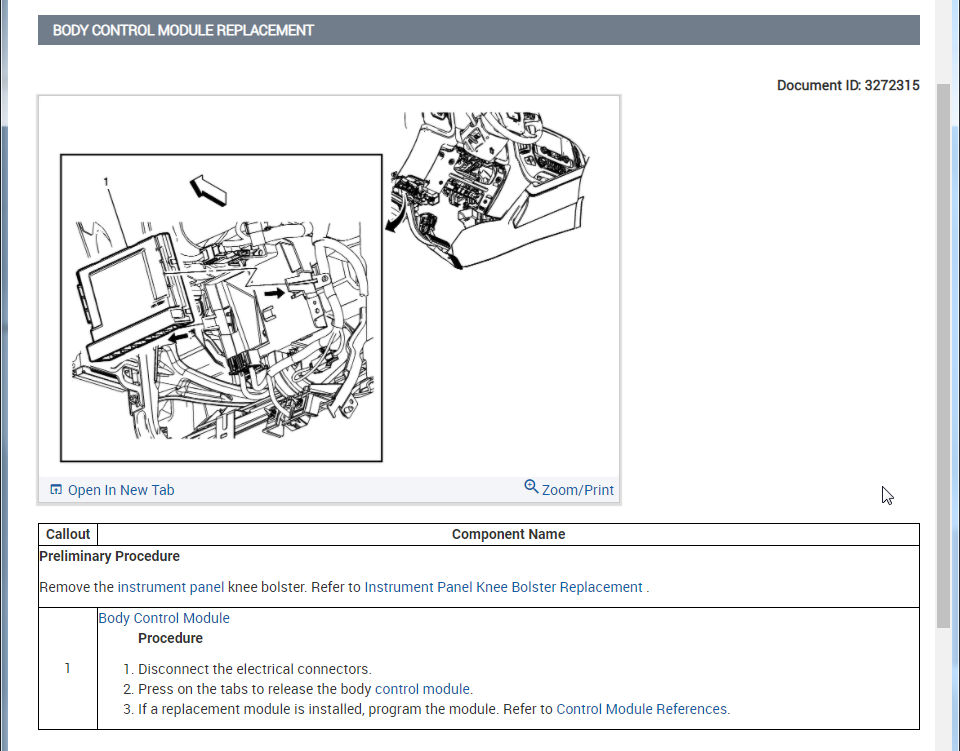Select the Document ID: 3272315 text
Screen dimensions: 960x751
(848, 85)
